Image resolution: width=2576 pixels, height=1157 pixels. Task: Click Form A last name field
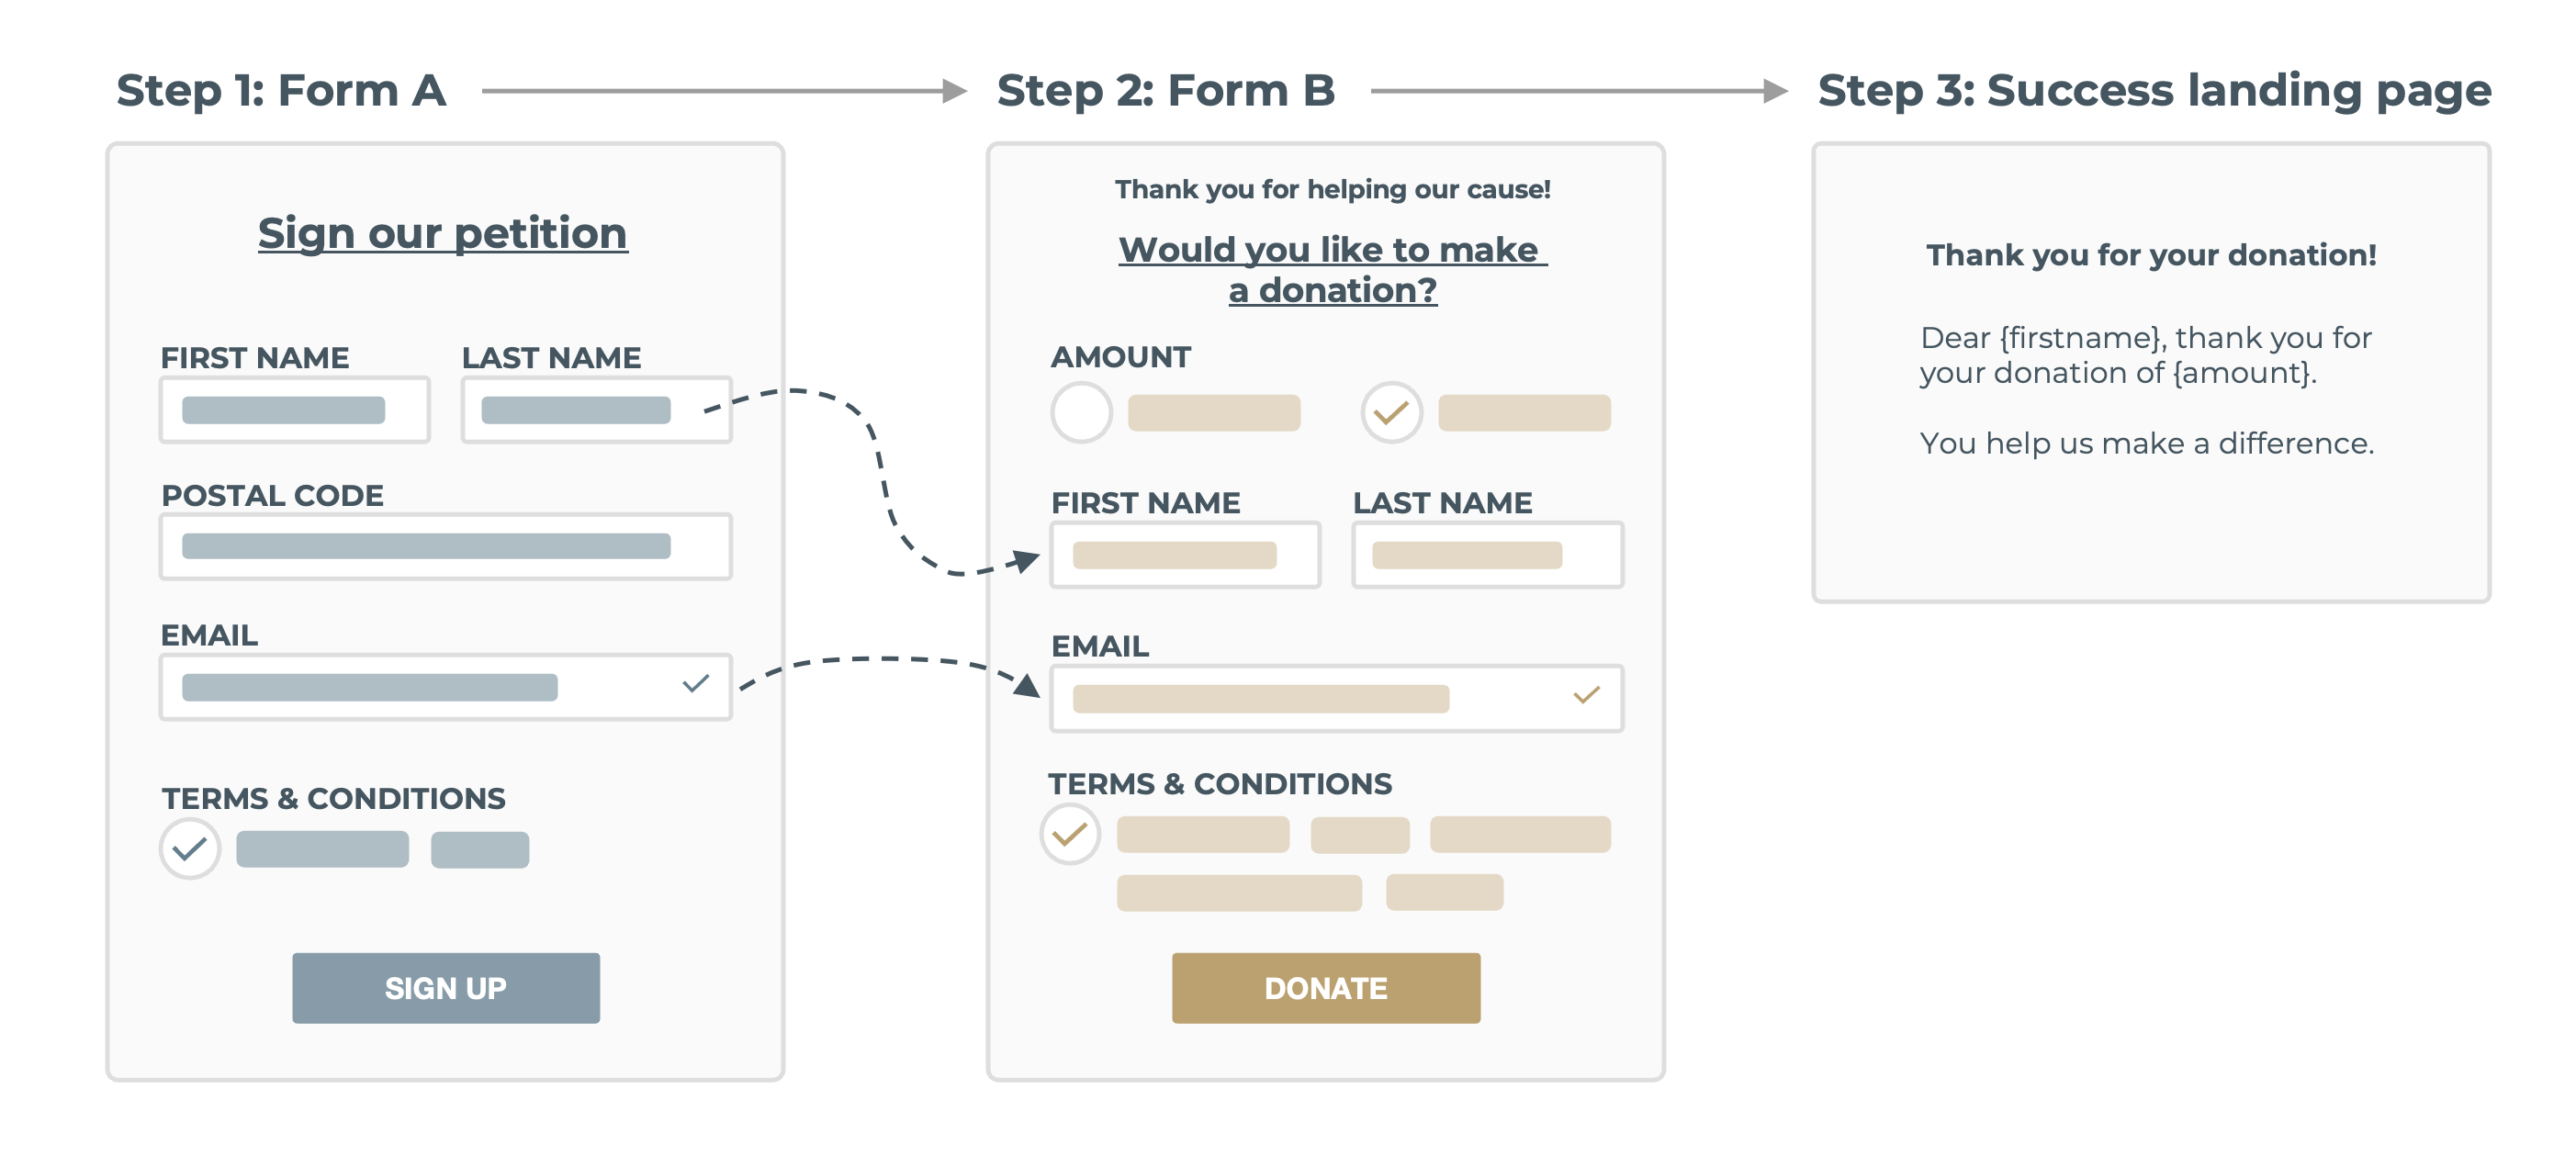pos(597,410)
